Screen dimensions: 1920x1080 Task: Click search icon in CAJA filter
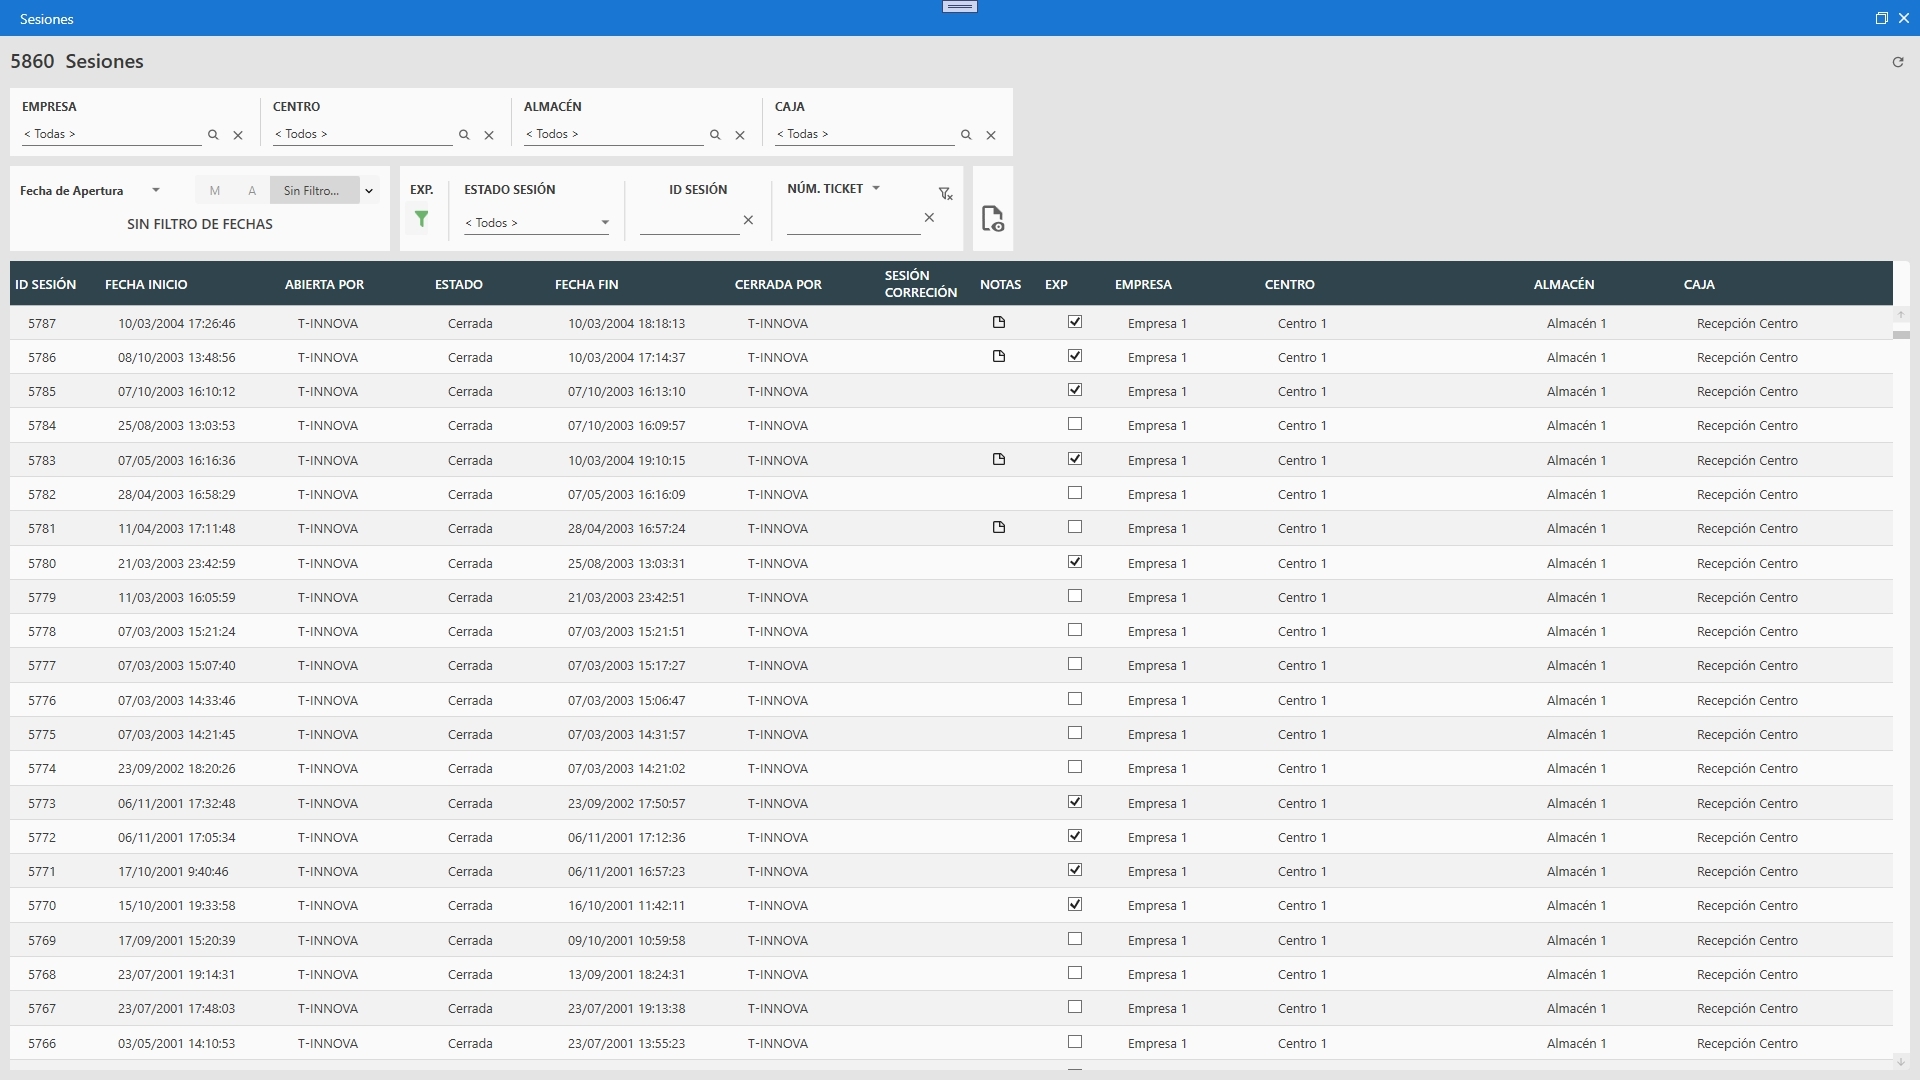966,135
